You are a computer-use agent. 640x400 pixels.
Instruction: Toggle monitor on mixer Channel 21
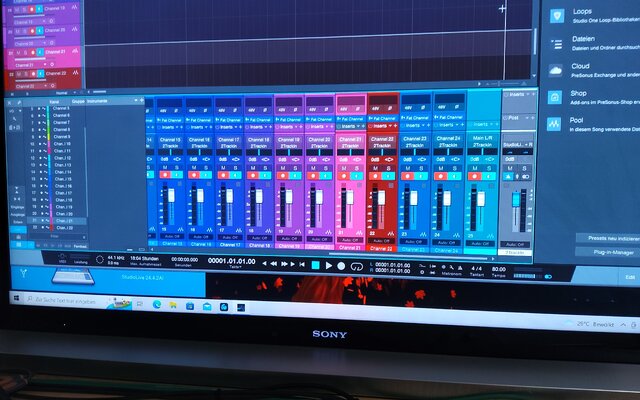click(x=356, y=176)
